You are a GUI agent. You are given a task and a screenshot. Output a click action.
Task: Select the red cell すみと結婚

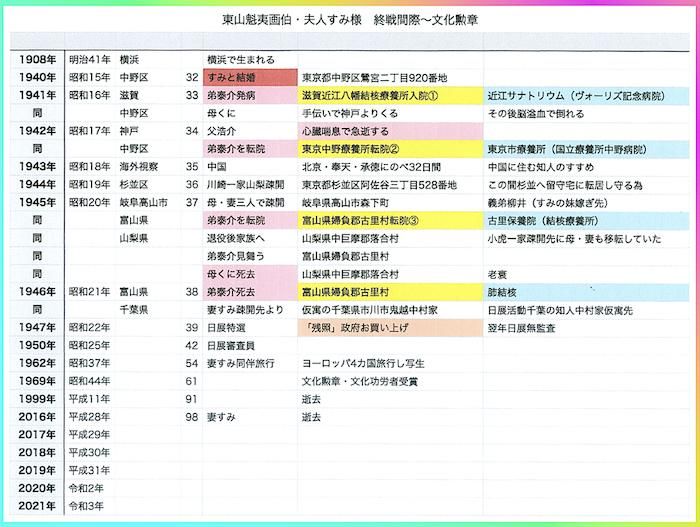click(x=250, y=77)
